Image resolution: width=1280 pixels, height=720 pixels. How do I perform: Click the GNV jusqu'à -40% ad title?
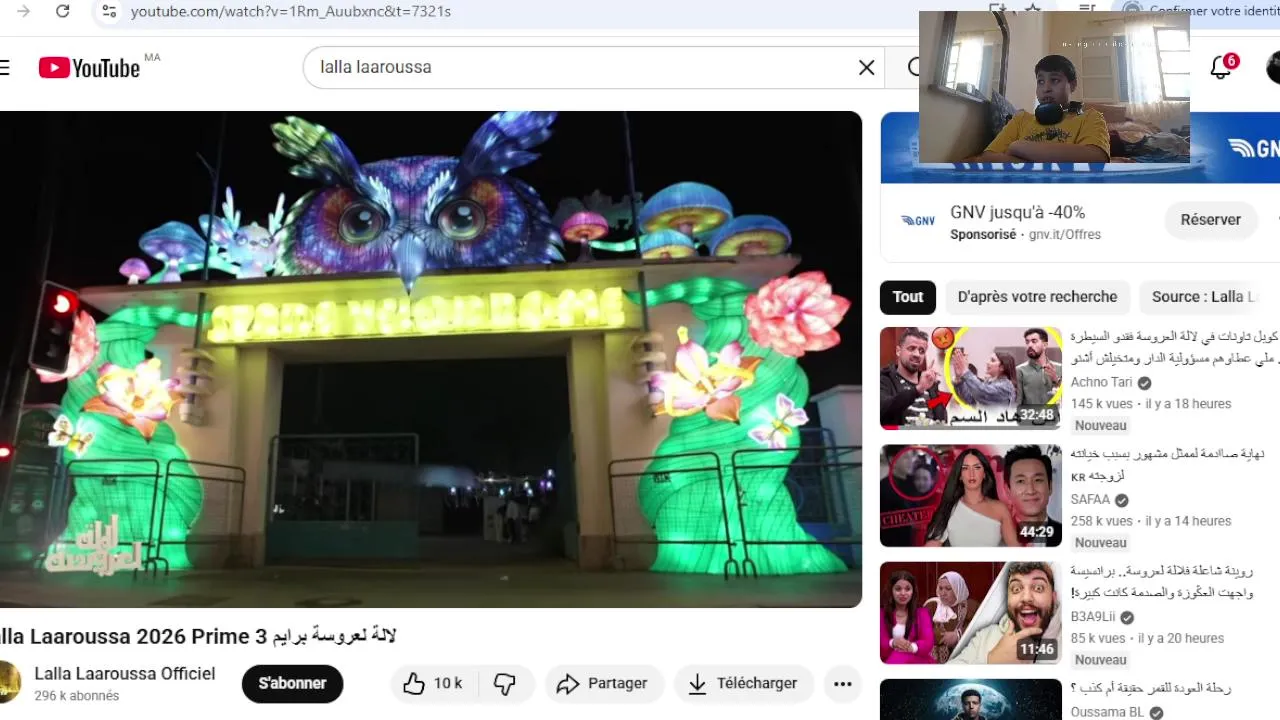pos(1017,212)
